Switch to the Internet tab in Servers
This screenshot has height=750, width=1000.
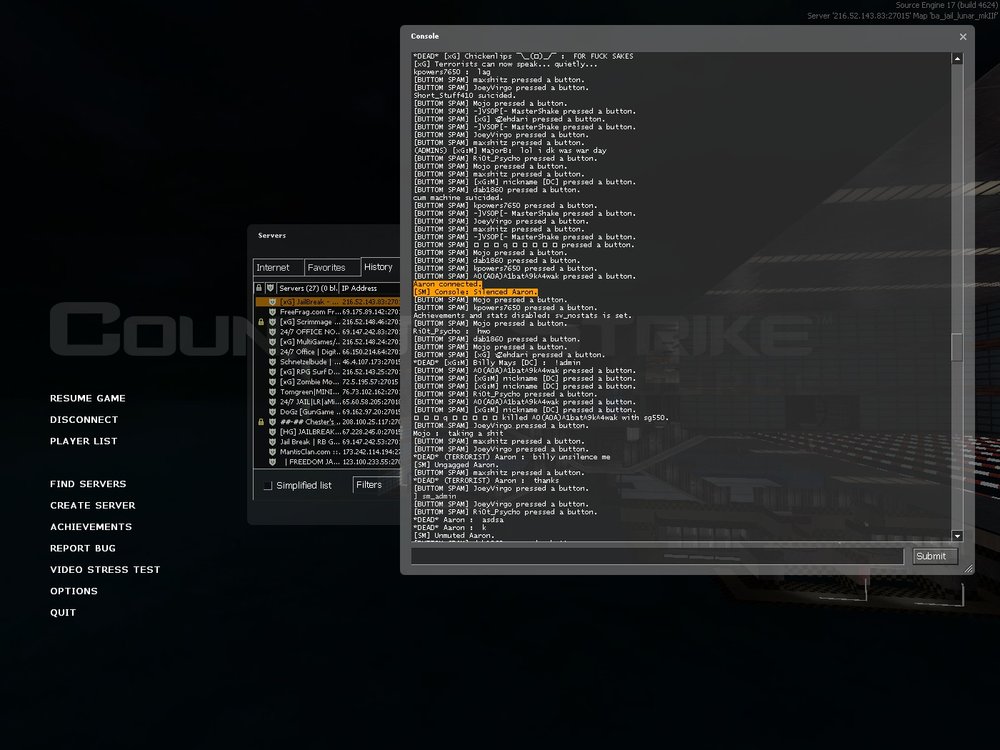point(277,268)
